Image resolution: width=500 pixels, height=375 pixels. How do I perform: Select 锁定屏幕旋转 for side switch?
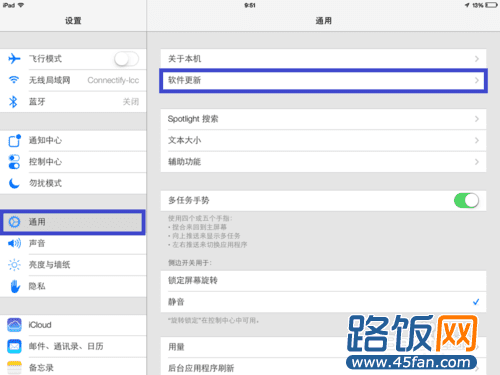tap(323, 281)
